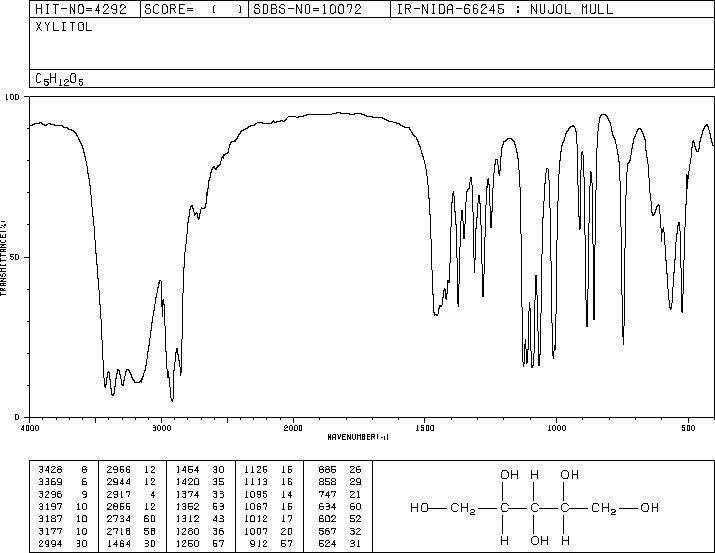Click the OH group ending the structure chain

649,508
